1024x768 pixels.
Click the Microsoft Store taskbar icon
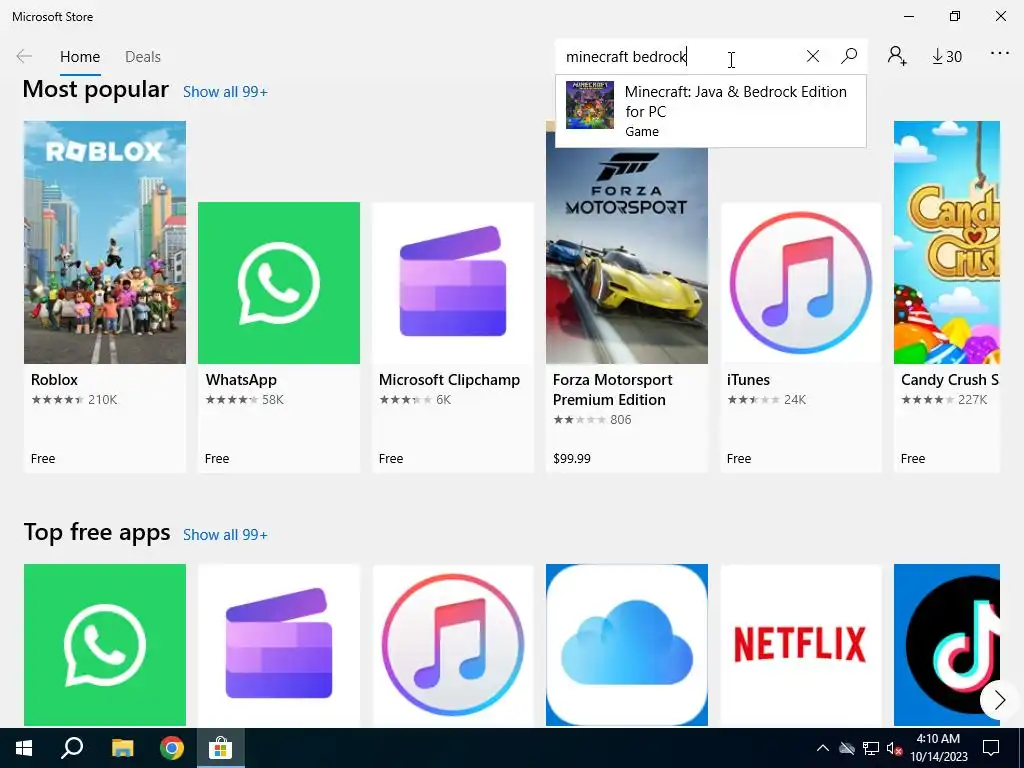coord(221,748)
